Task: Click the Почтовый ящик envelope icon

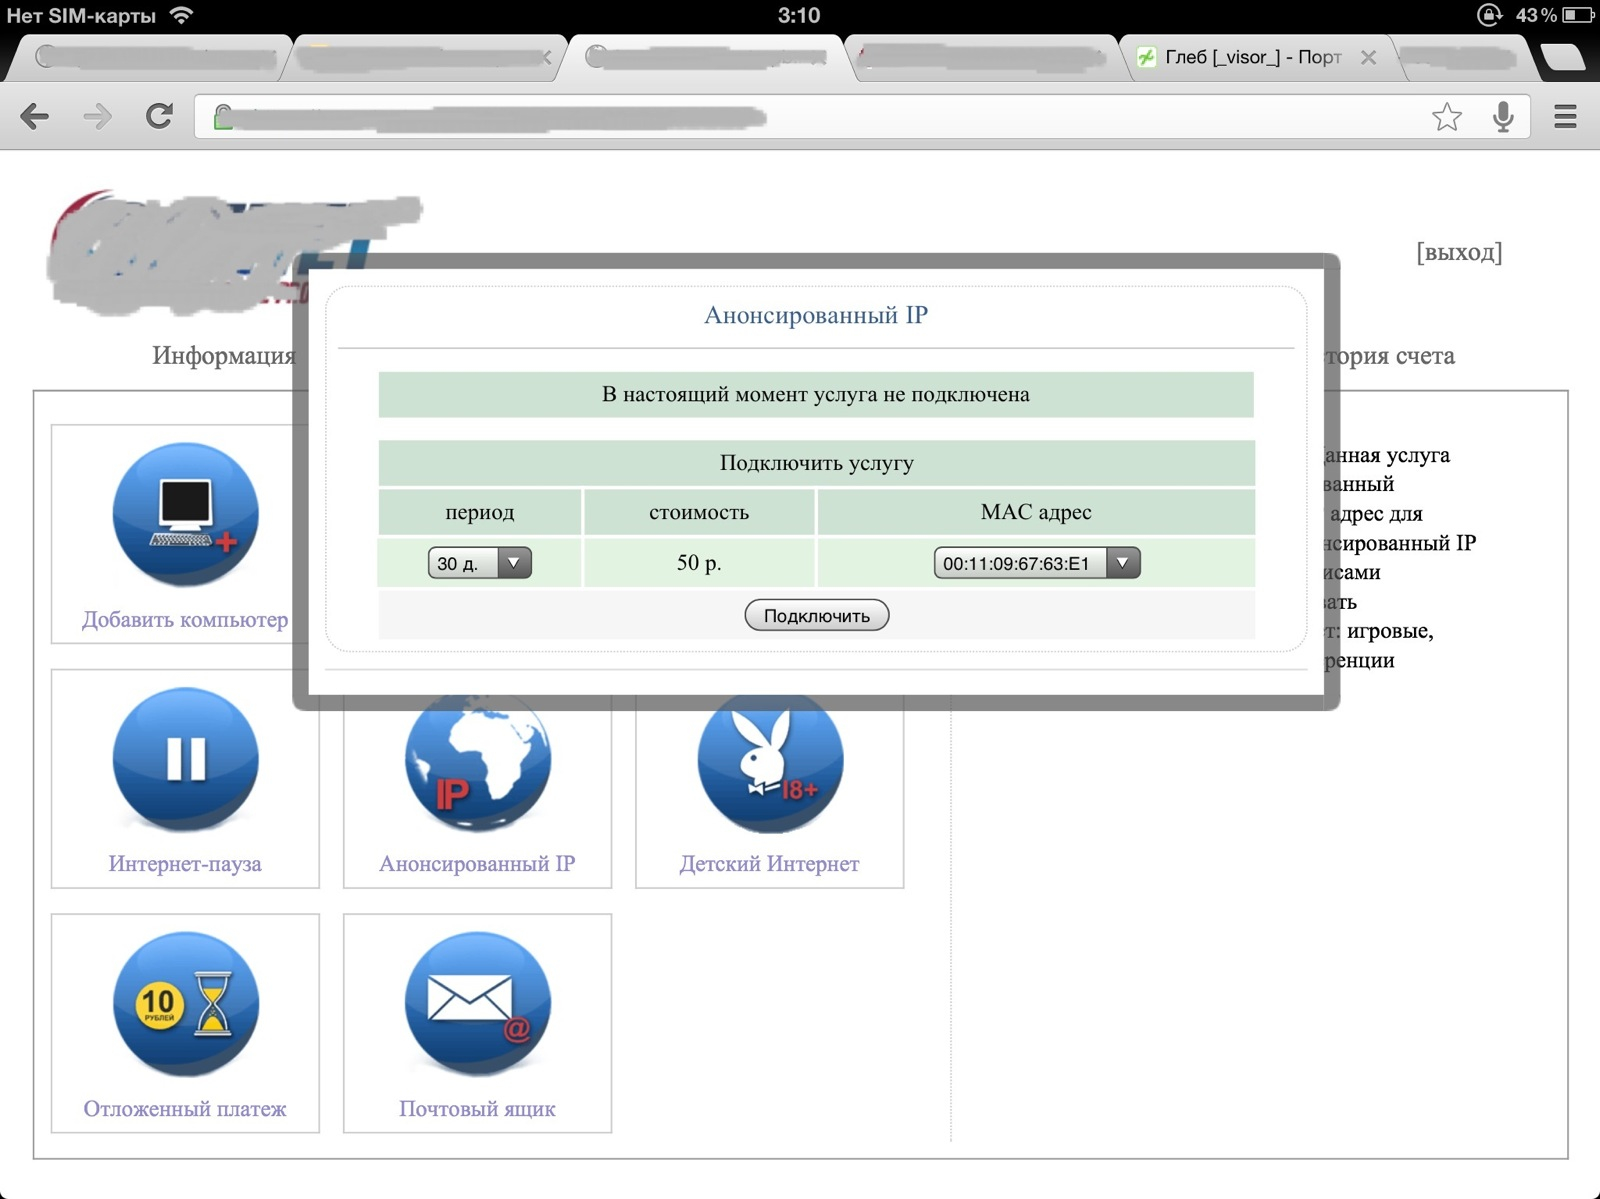Action: [x=478, y=1004]
